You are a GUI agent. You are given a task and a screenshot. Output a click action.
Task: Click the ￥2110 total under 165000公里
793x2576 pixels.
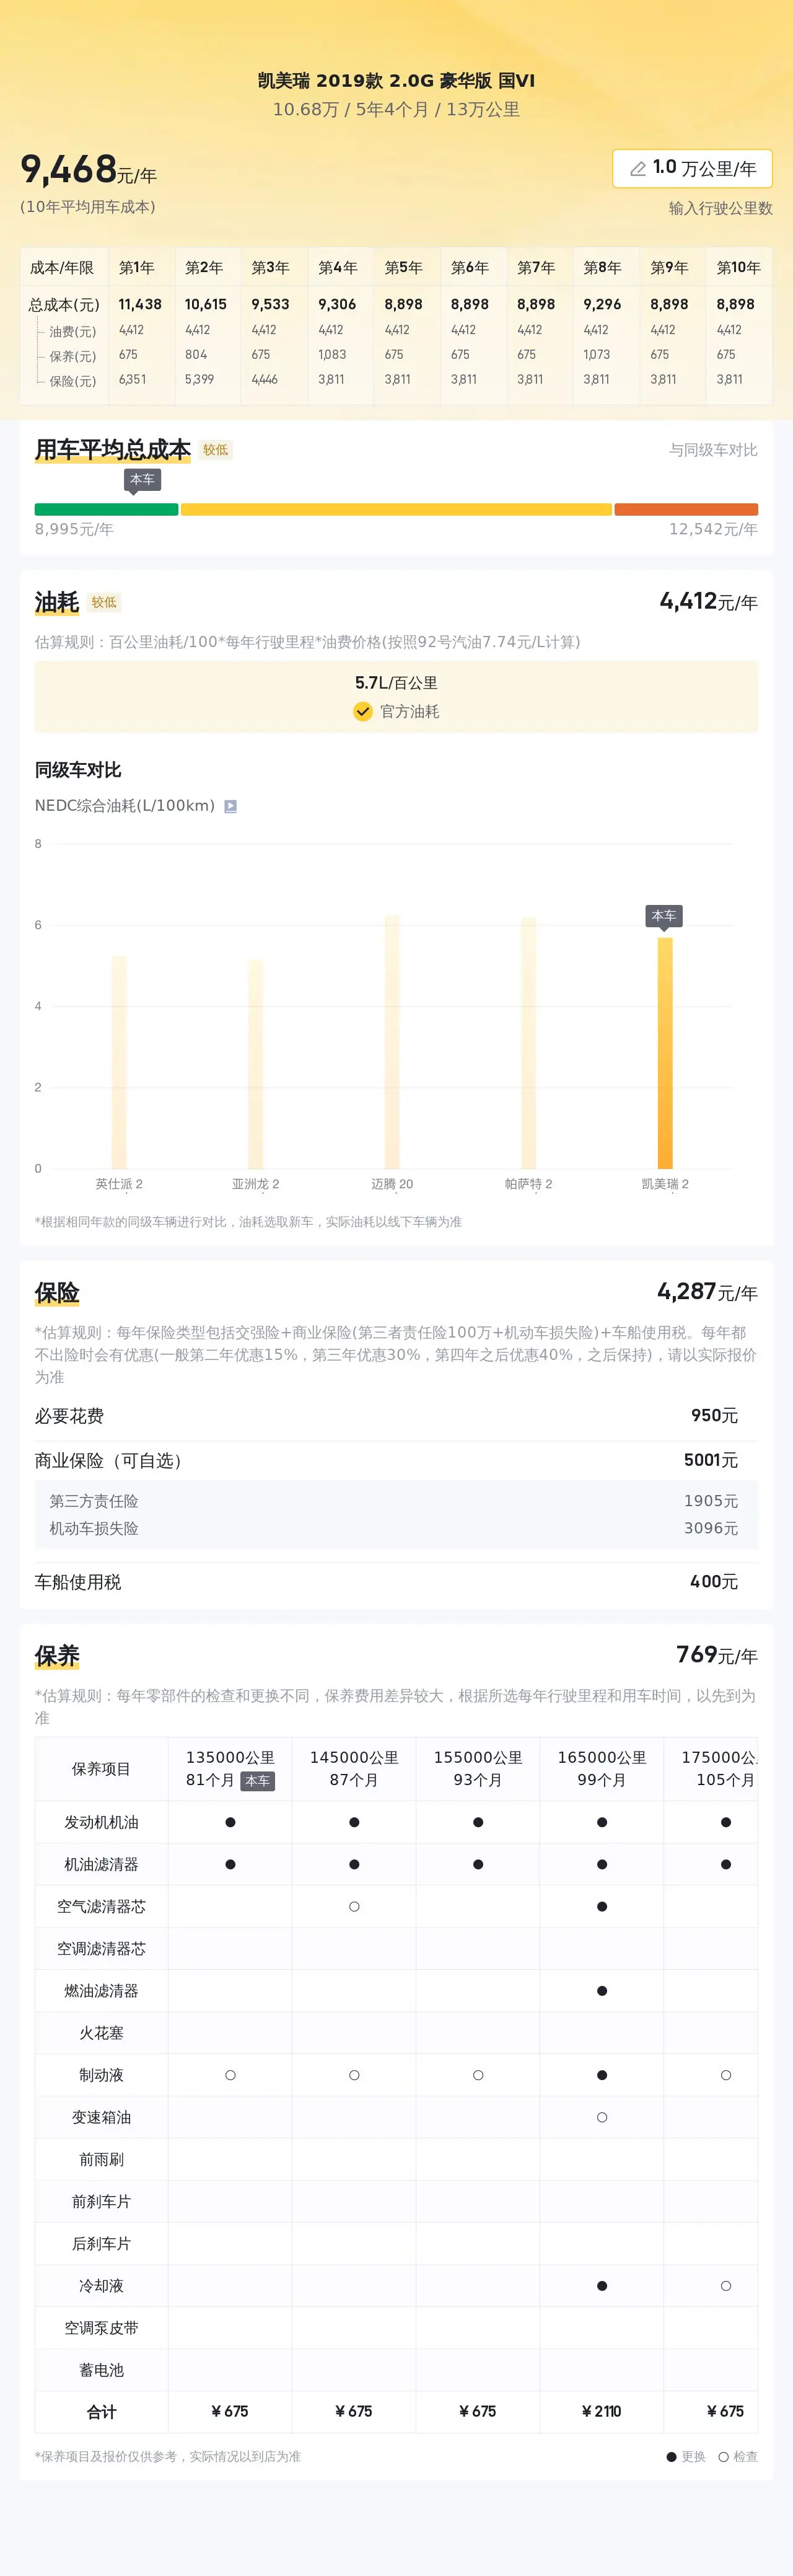[x=602, y=2411]
